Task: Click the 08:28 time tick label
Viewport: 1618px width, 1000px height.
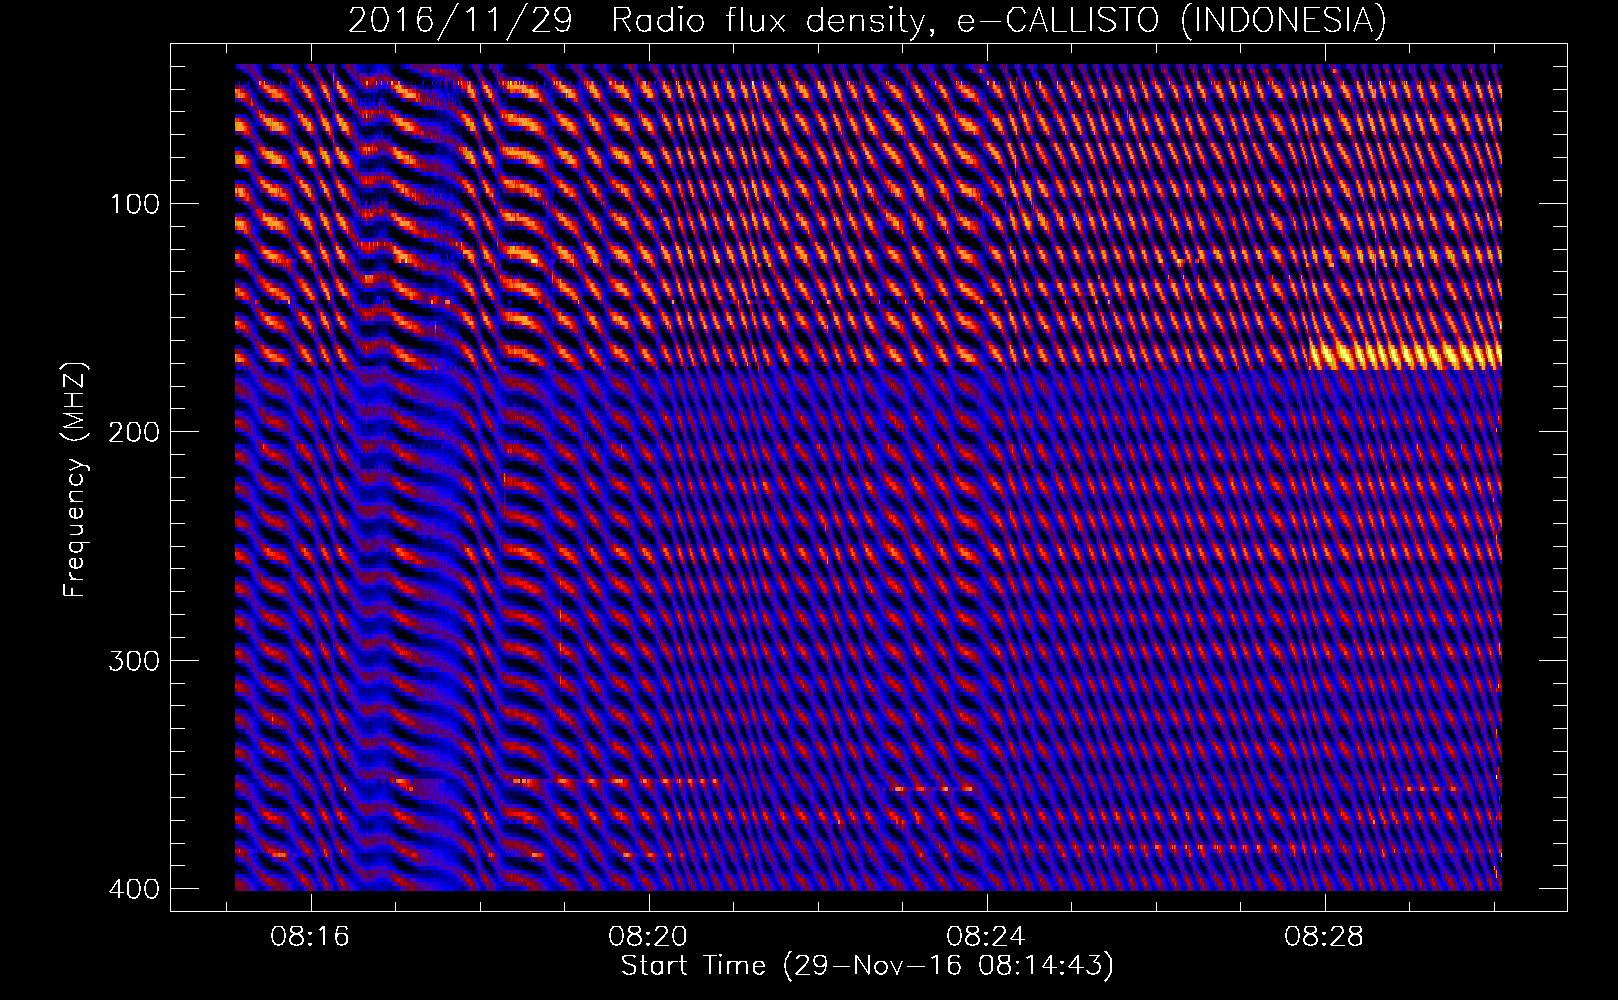Action: click(x=1325, y=937)
